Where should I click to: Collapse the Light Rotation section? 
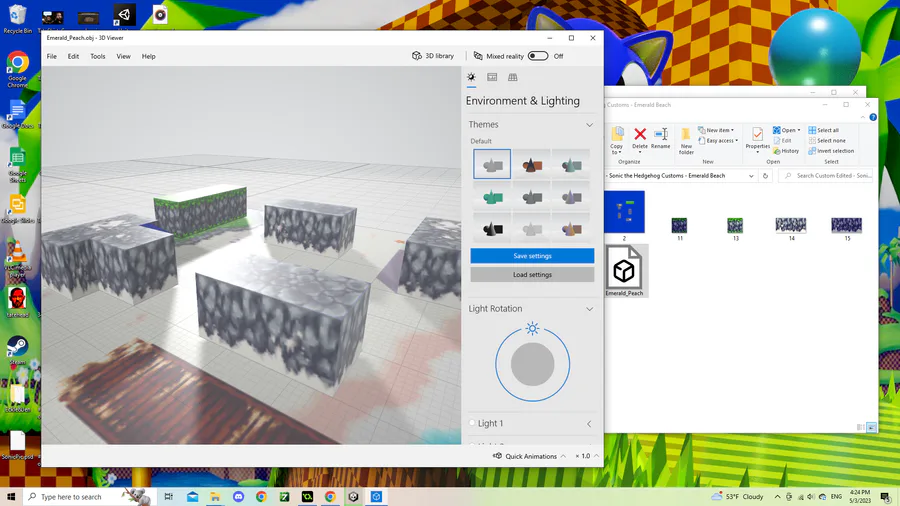click(x=589, y=309)
